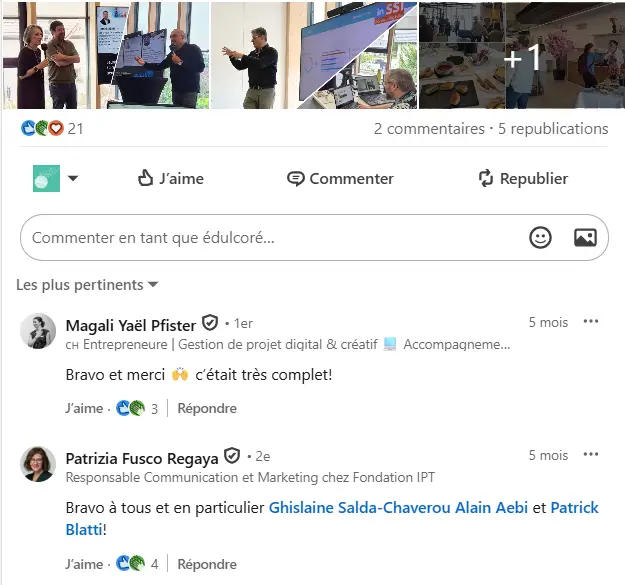This screenshot has height=585, width=625.
Task: View reactions on Magali's comment
Action: tap(131, 408)
